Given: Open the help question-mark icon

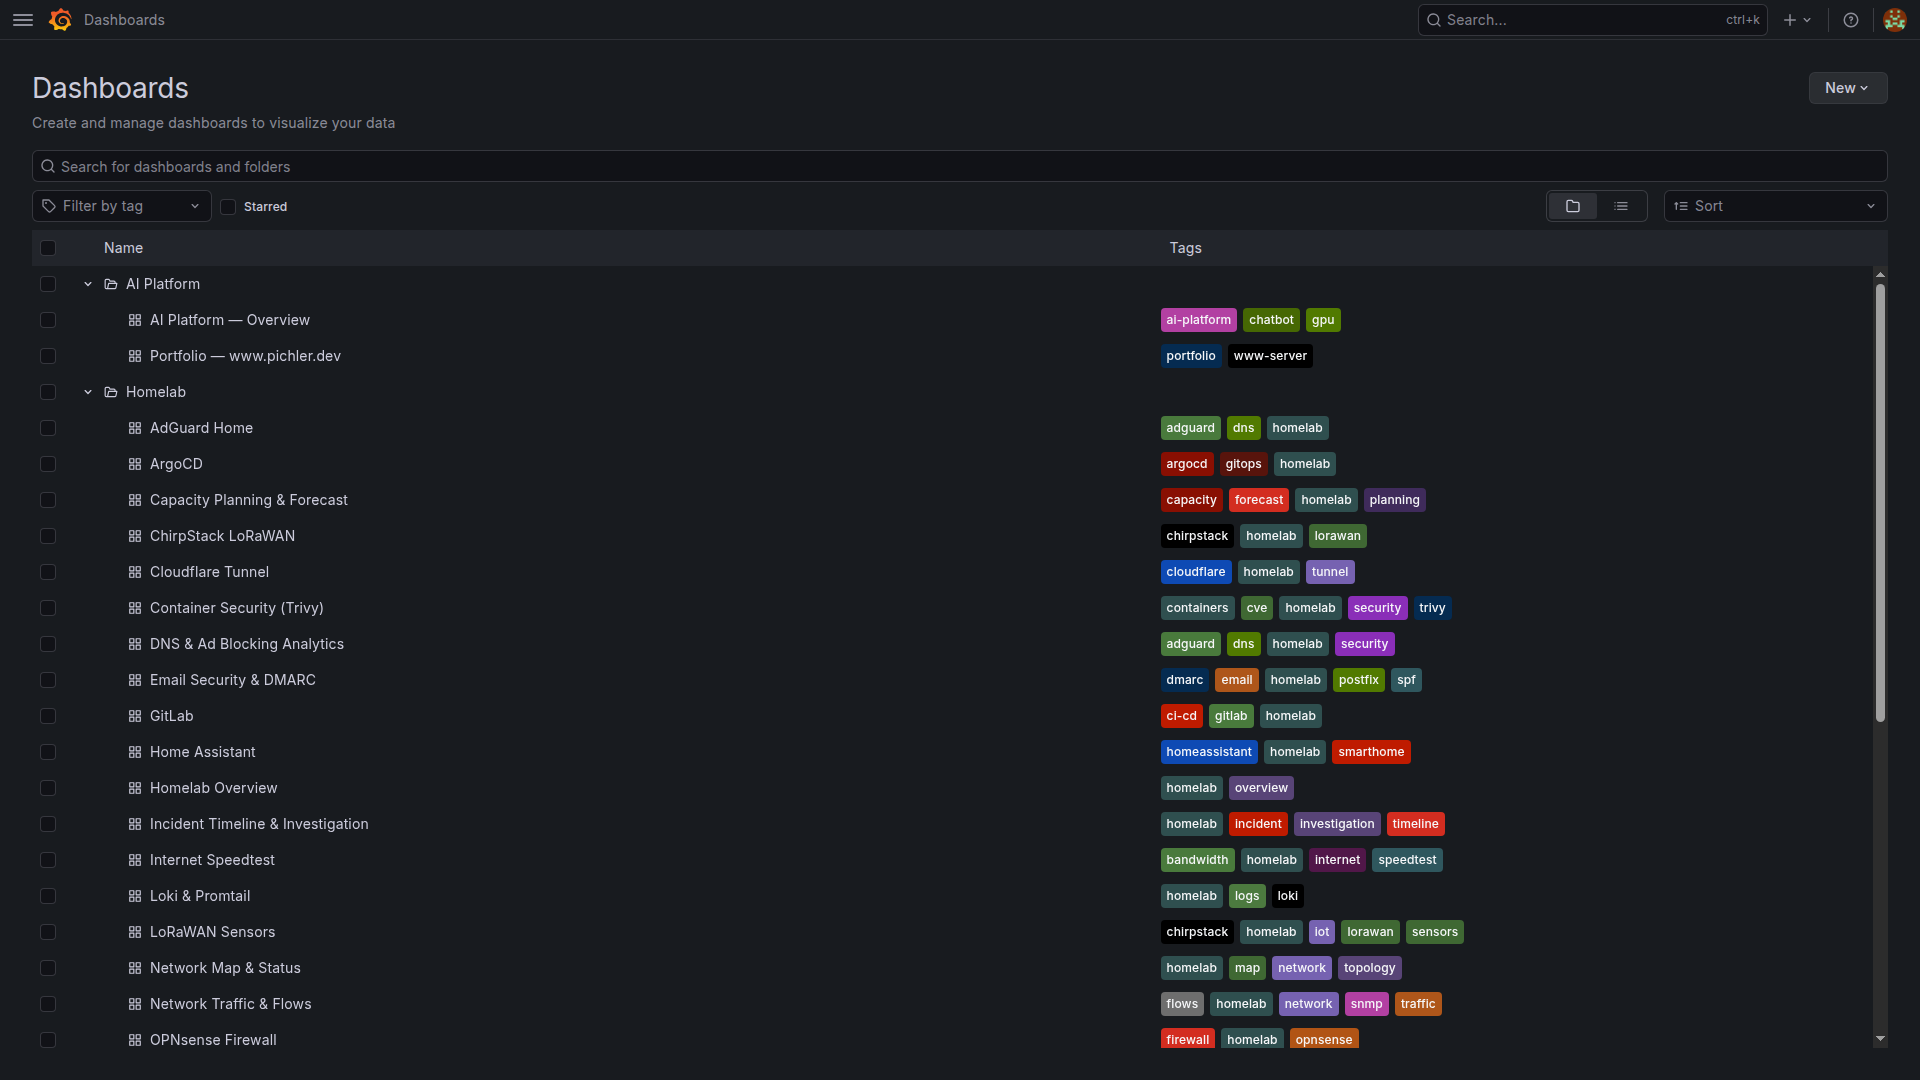Looking at the screenshot, I should [1851, 20].
